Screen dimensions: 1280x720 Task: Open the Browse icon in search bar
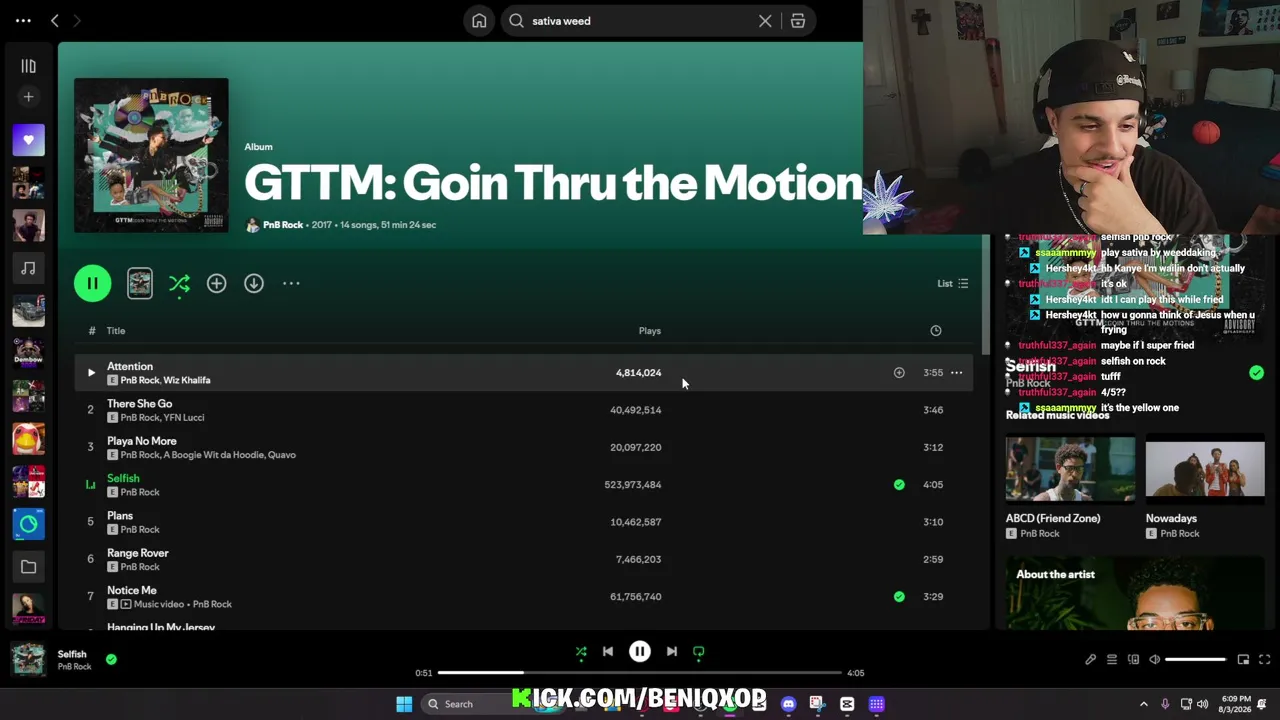click(x=798, y=21)
